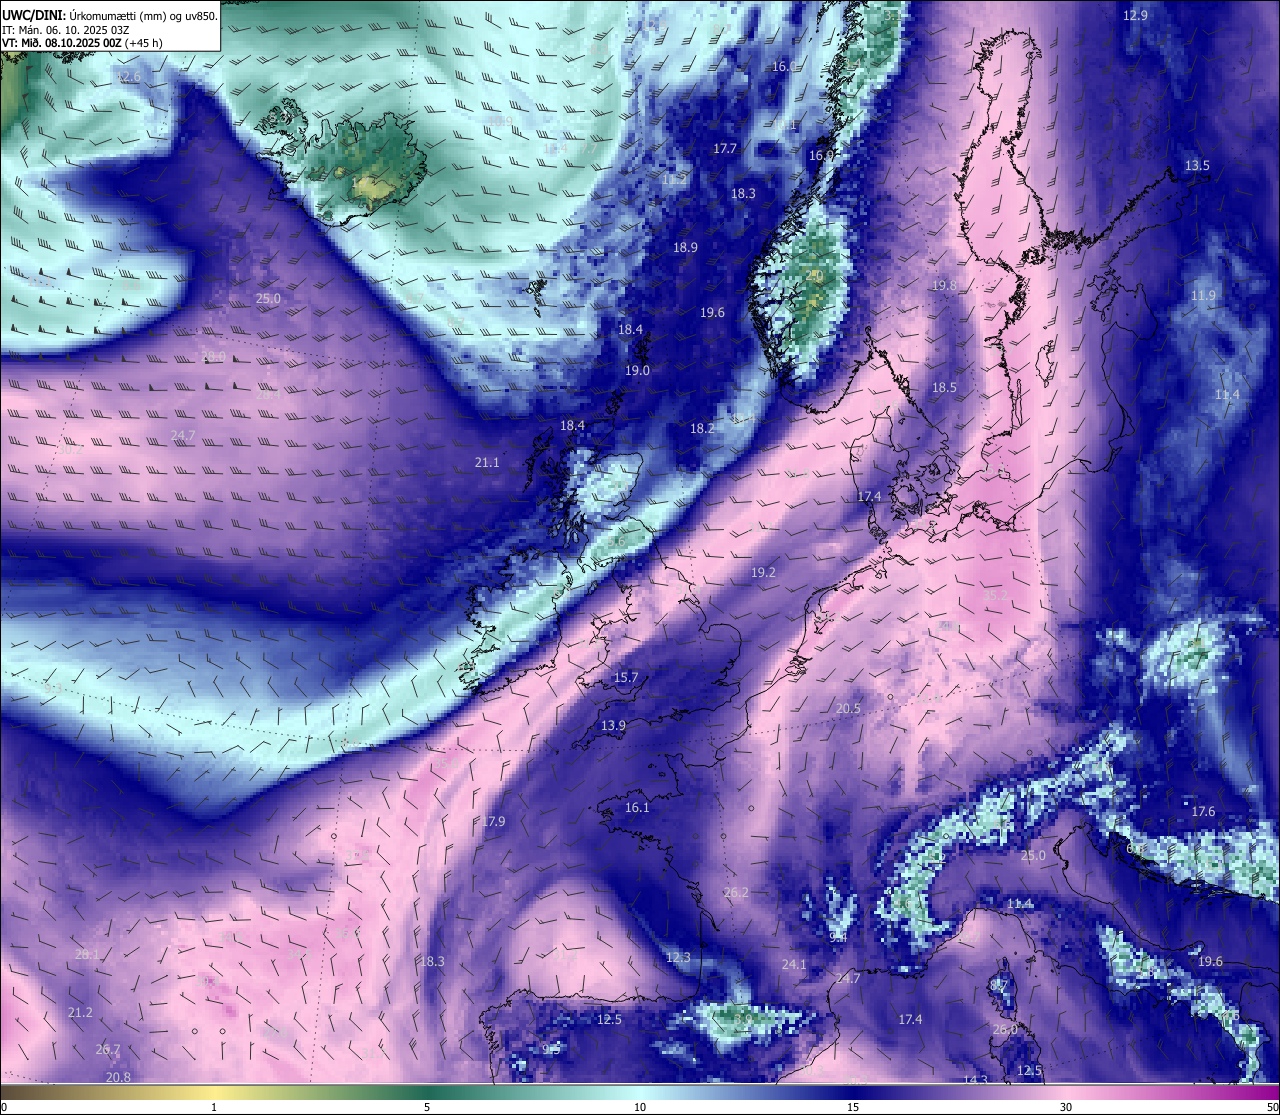The height and width of the screenshot is (1115, 1280).
Task: Click the 20.8 value label
Action: coord(118,1076)
